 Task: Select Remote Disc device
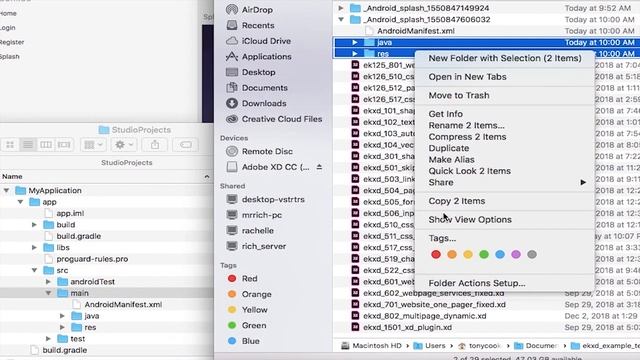click(x=259, y=151)
